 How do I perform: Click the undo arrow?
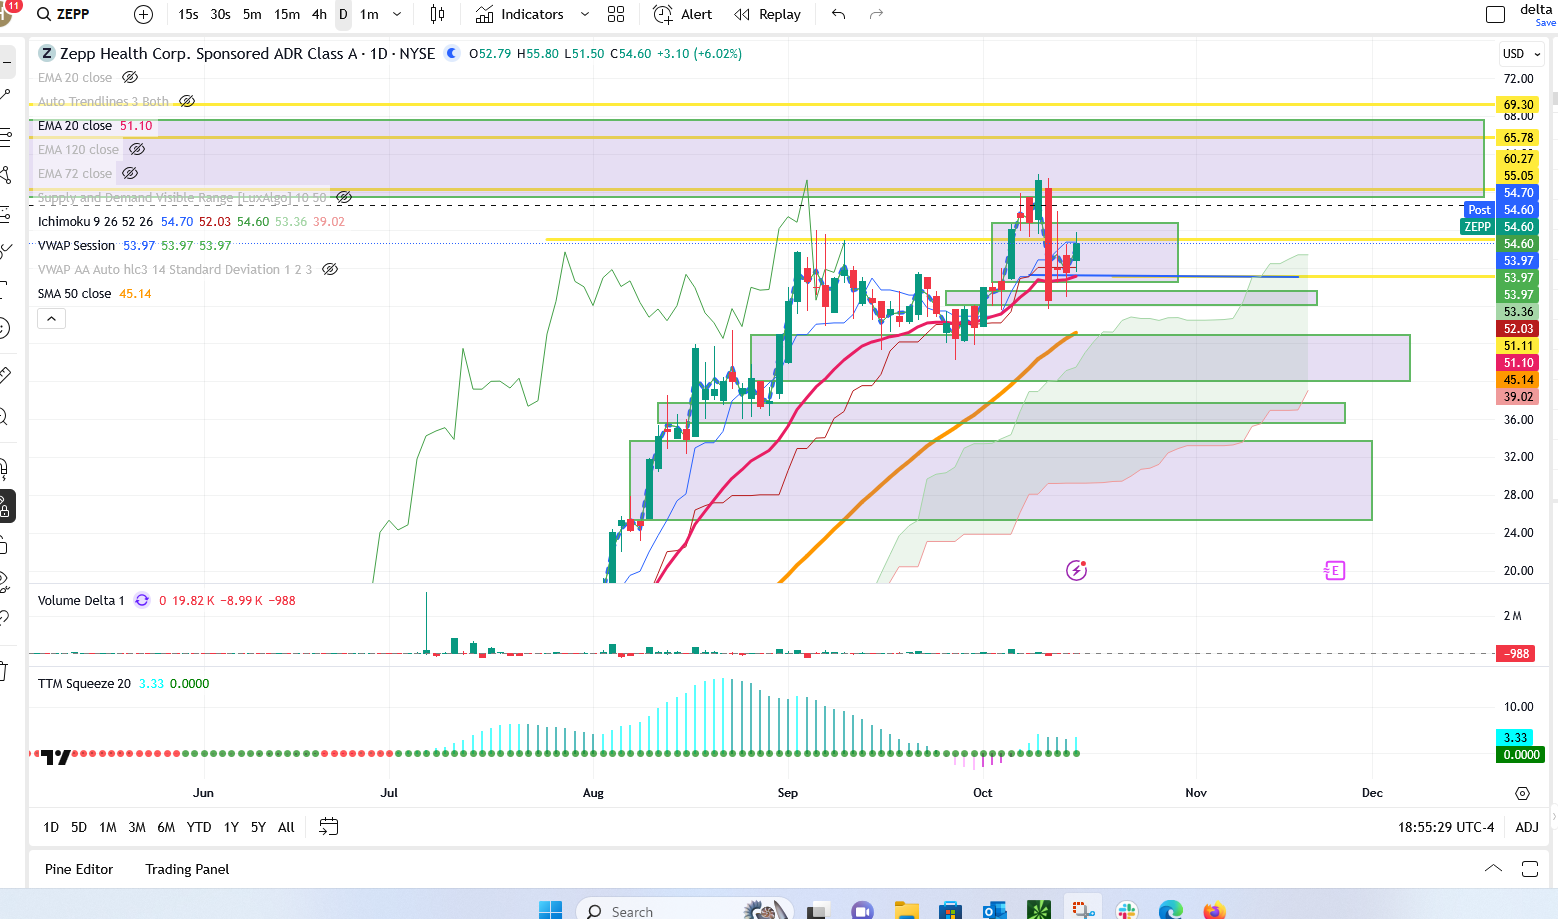click(x=838, y=14)
